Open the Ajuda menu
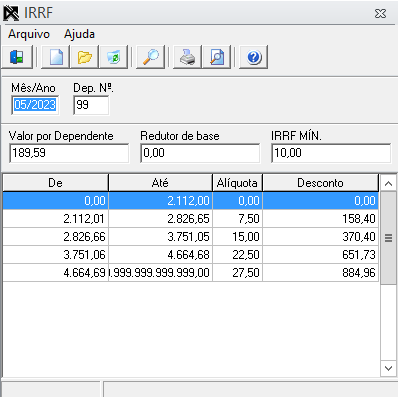The width and height of the screenshot is (398, 397). click(x=79, y=34)
